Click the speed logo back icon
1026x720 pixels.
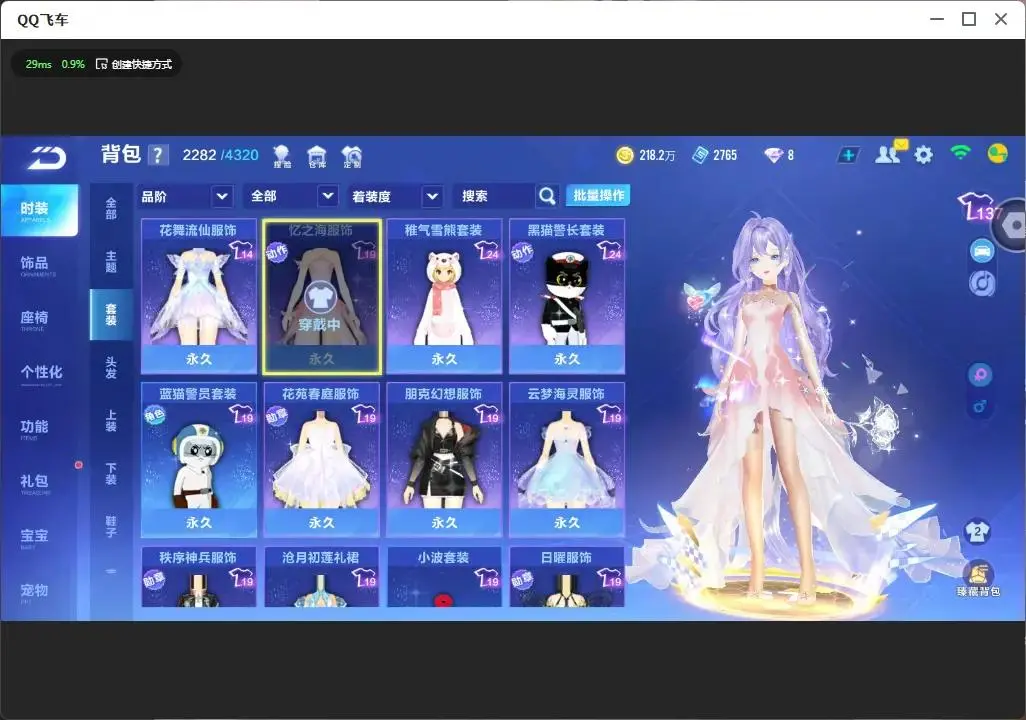(x=47, y=158)
